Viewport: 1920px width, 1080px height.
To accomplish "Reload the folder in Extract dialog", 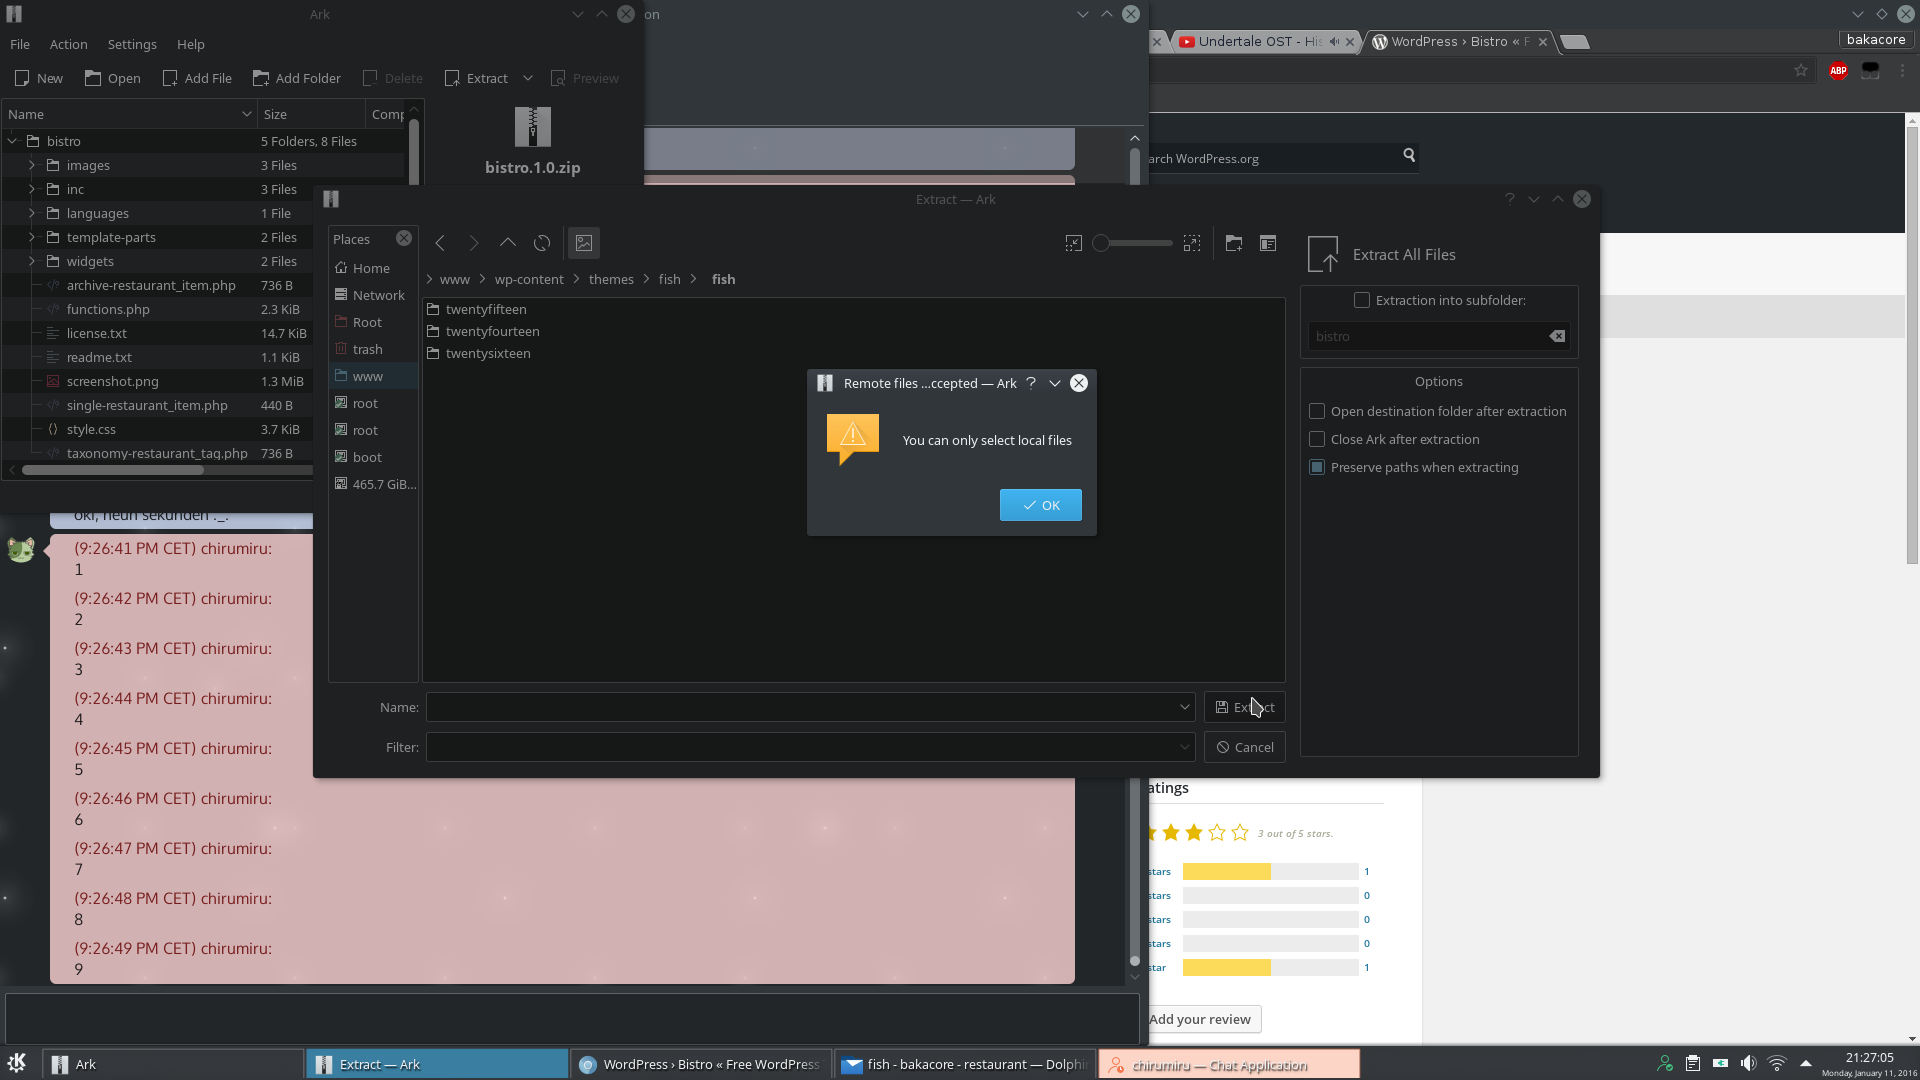I will 542,243.
